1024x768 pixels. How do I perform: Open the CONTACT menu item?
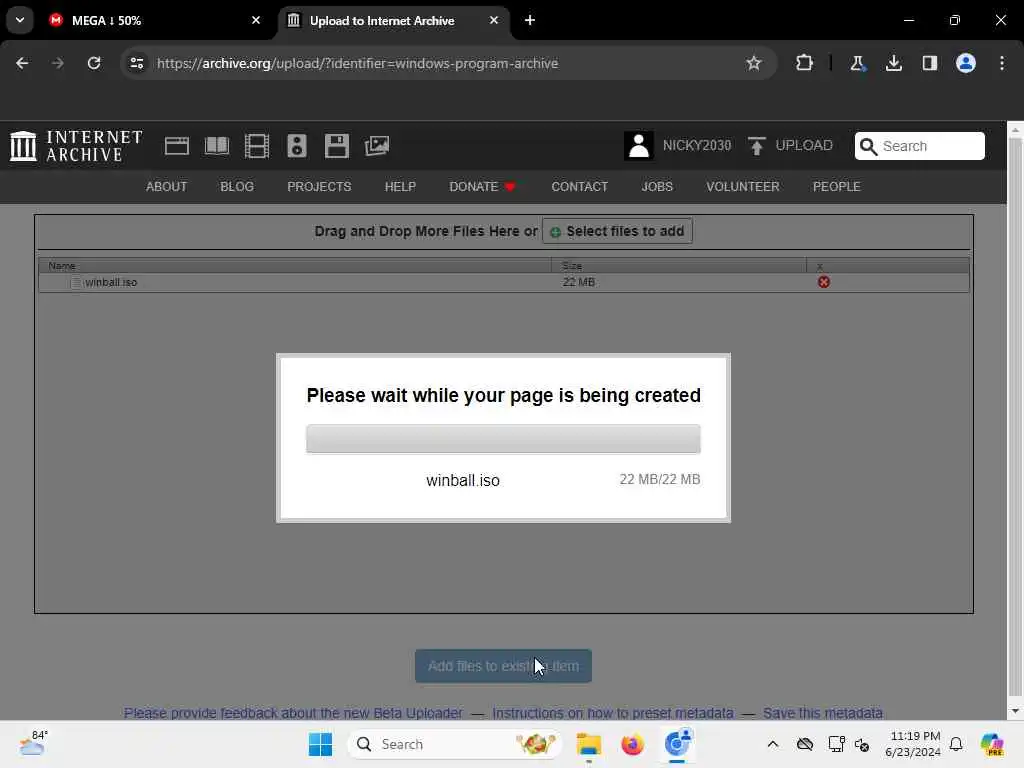coord(579,187)
